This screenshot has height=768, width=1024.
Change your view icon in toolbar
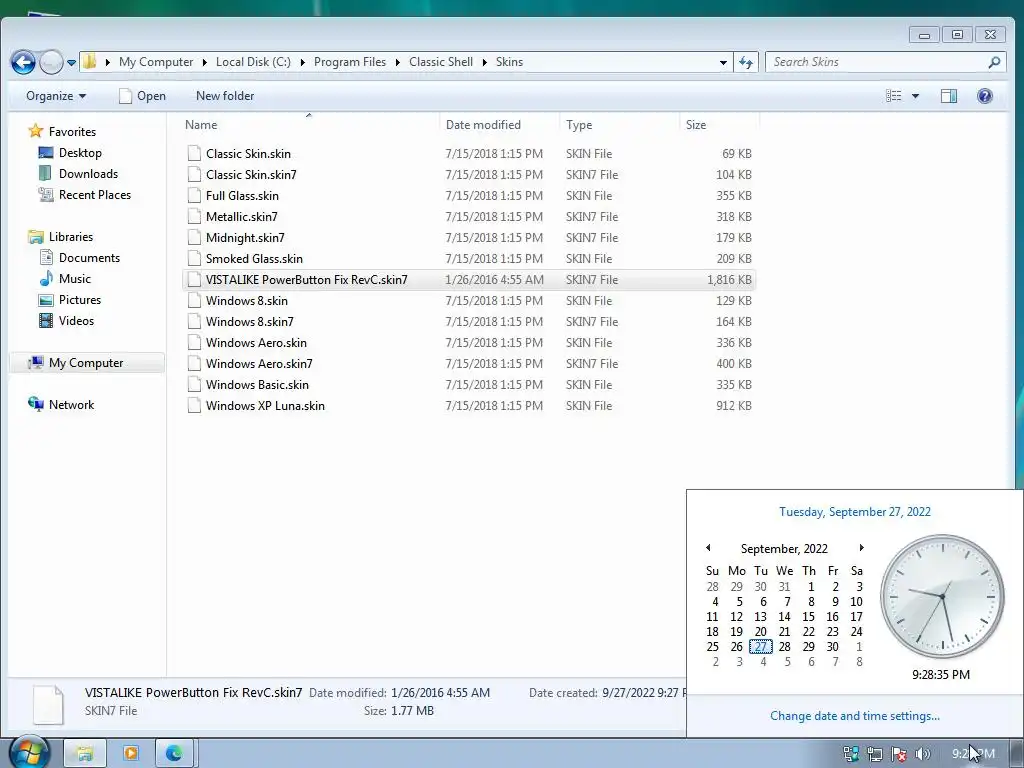[x=893, y=96]
